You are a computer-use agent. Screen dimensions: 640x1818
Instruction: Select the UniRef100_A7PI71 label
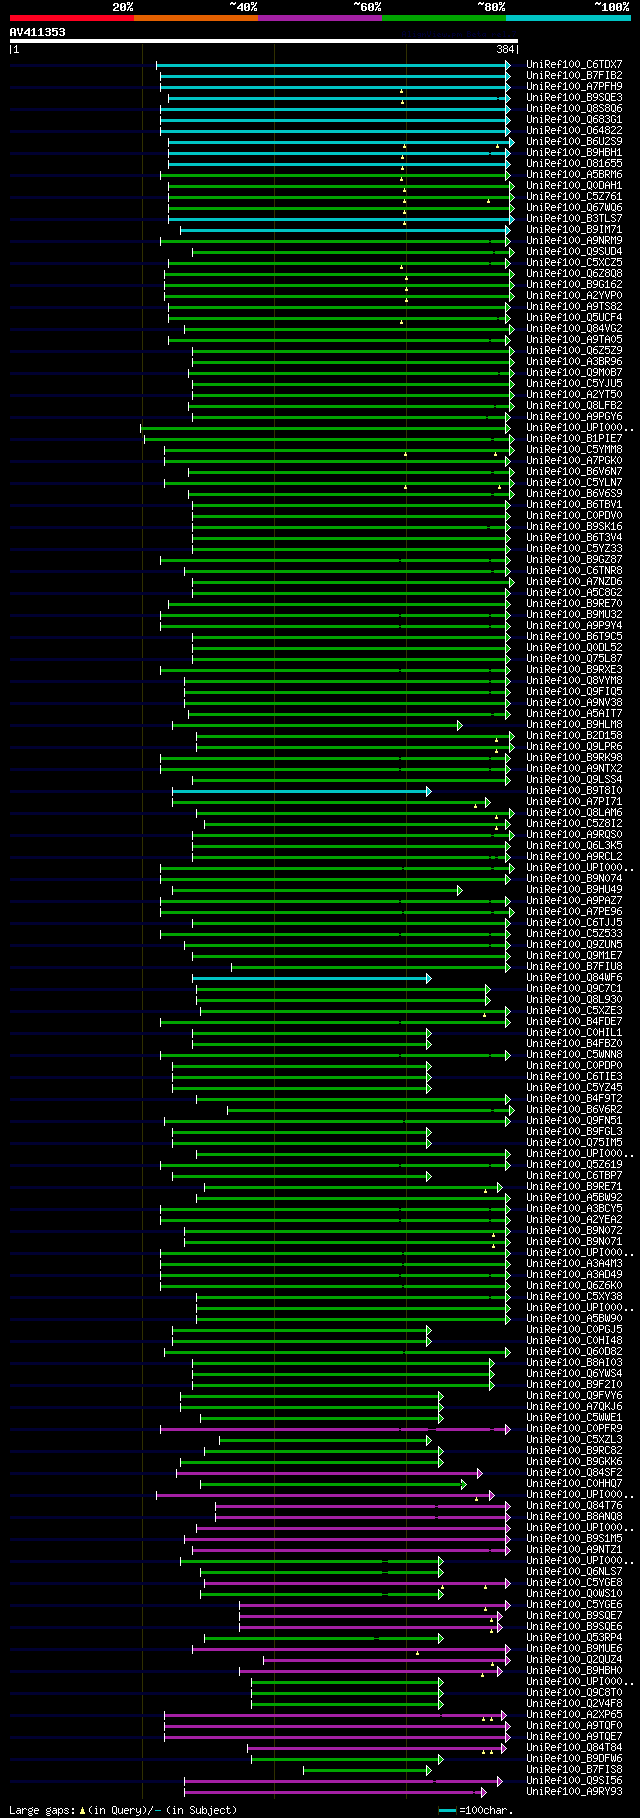[x=574, y=802]
